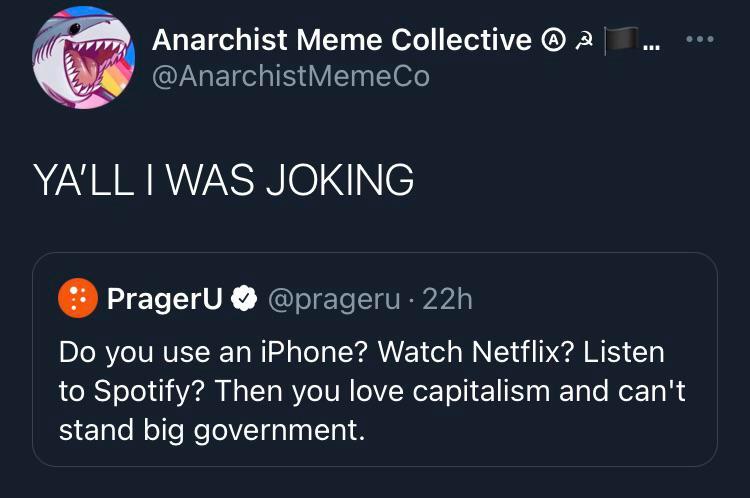Click the 22h timestamp
This screenshot has height=498, width=750.
pos(447,298)
